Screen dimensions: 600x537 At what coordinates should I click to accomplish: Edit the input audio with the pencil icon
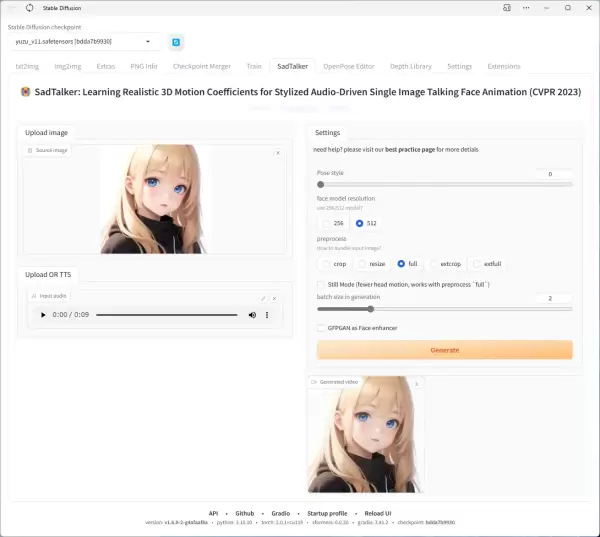click(x=263, y=298)
